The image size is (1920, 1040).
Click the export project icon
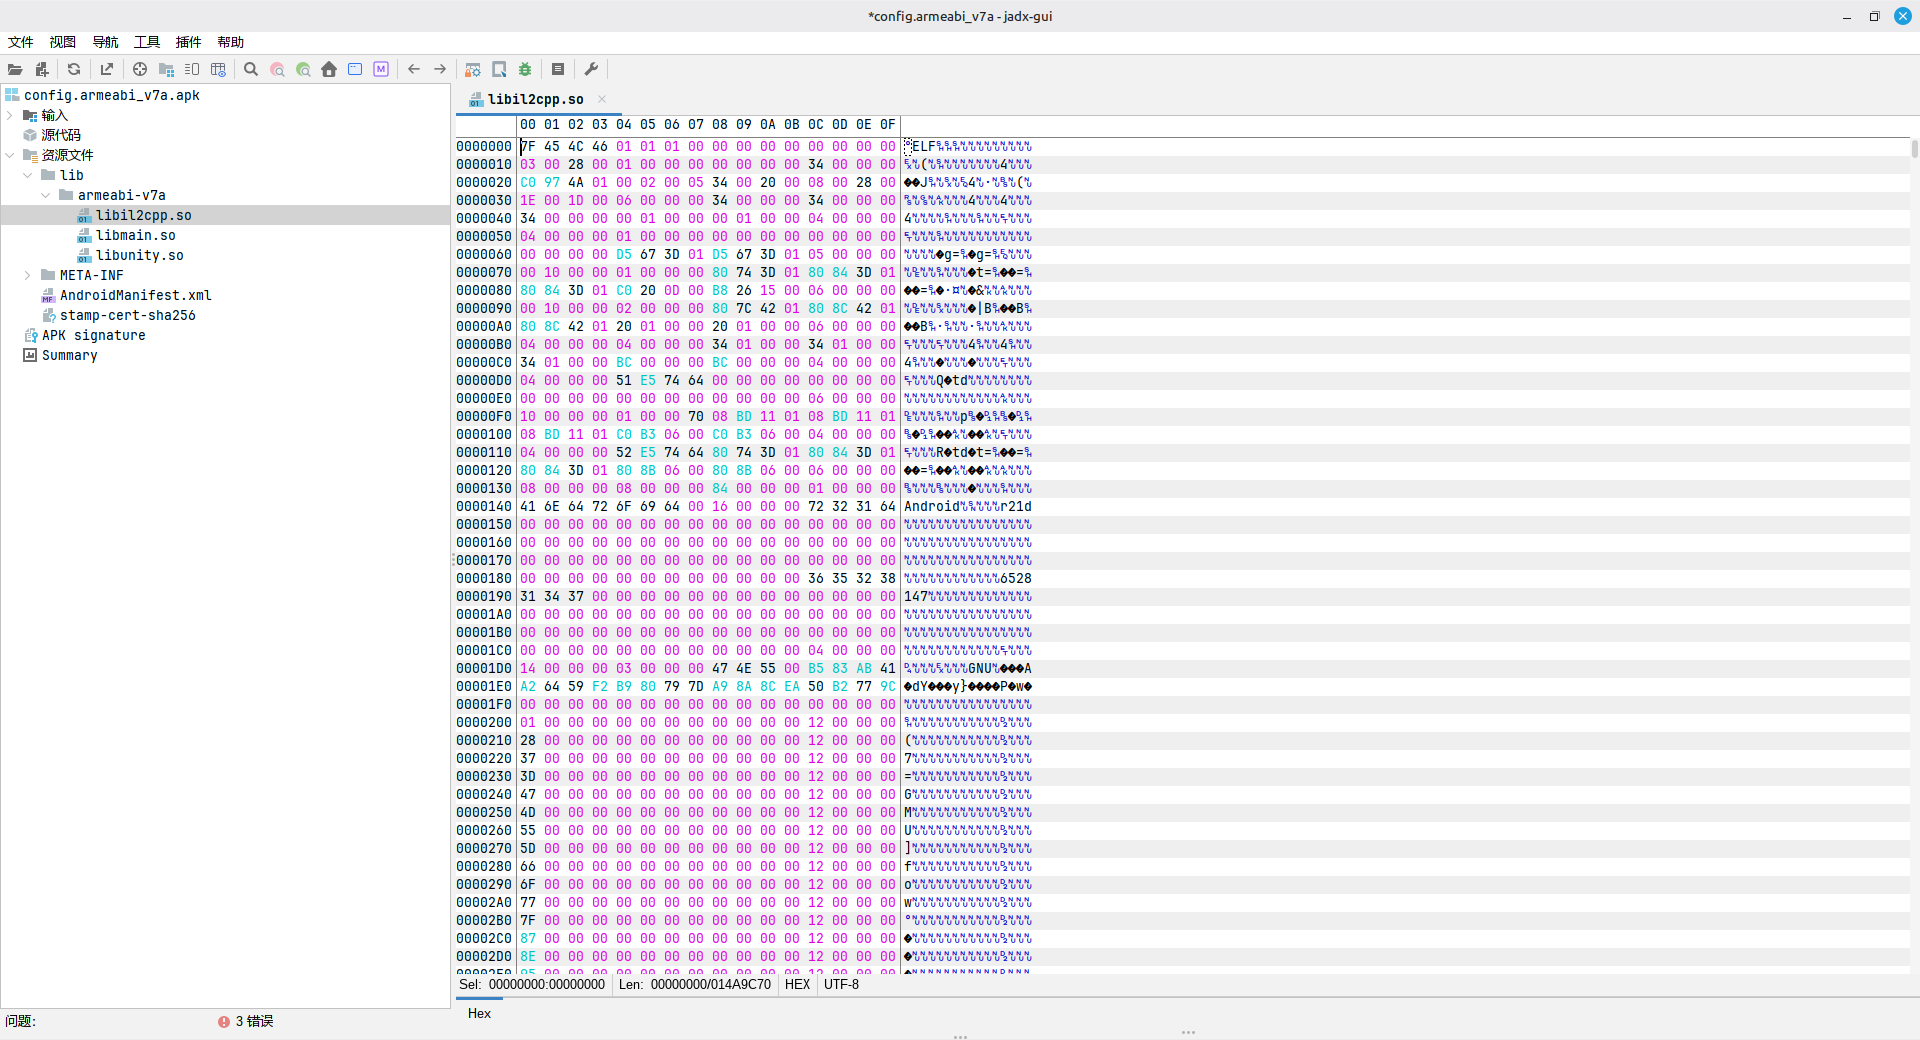[107, 69]
